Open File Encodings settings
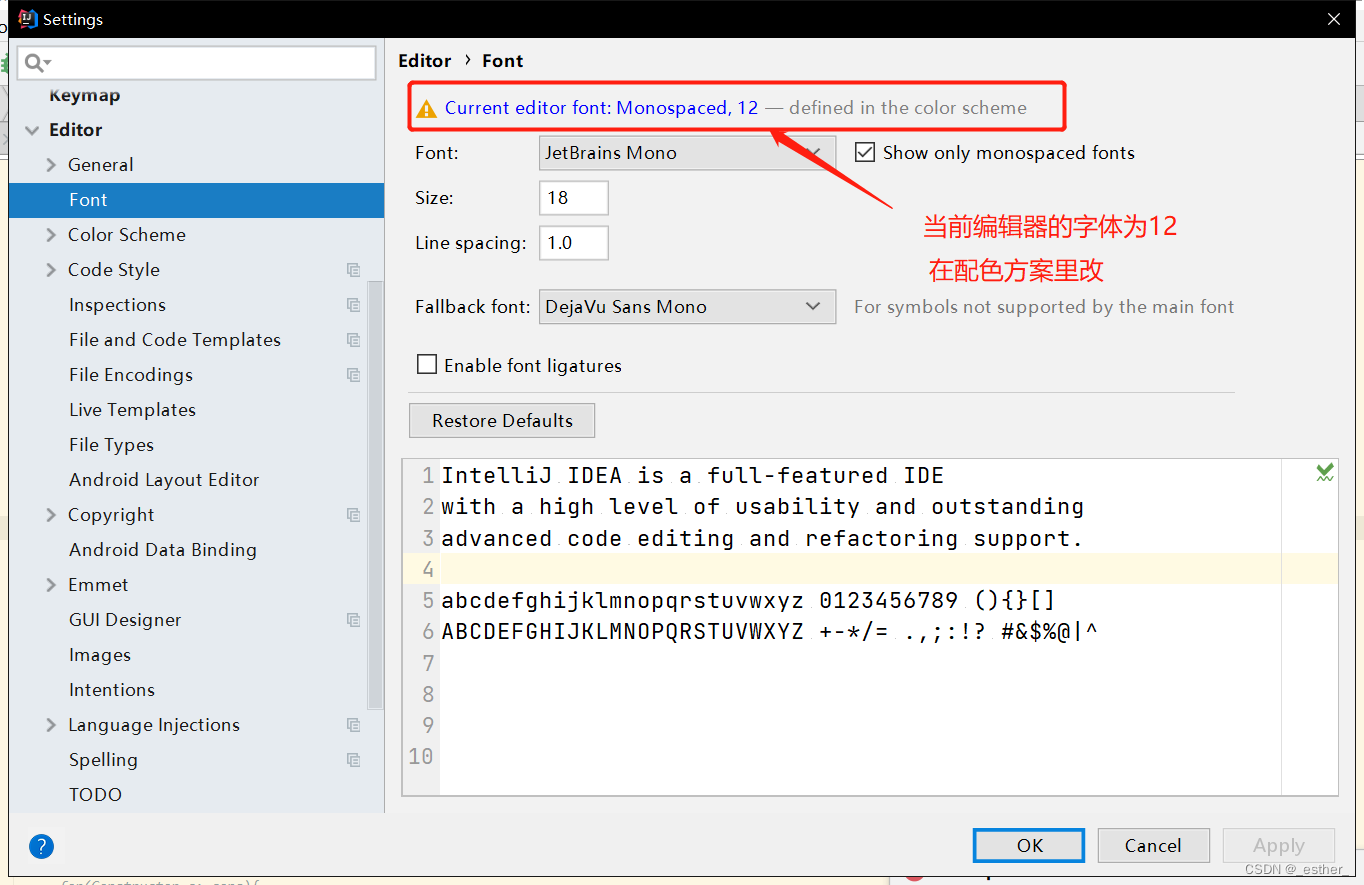The image size is (1364, 885). tap(131, 375)
